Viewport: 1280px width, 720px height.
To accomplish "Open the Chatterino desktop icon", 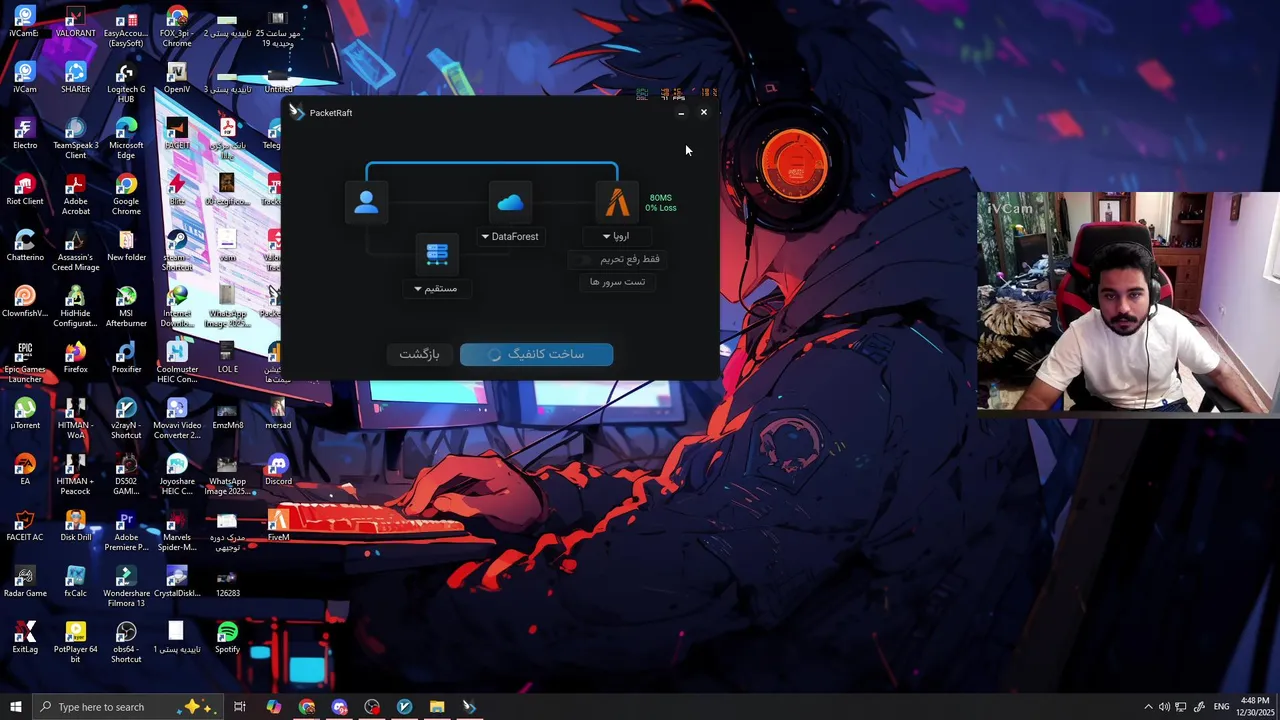I will (x=25, y=247).
